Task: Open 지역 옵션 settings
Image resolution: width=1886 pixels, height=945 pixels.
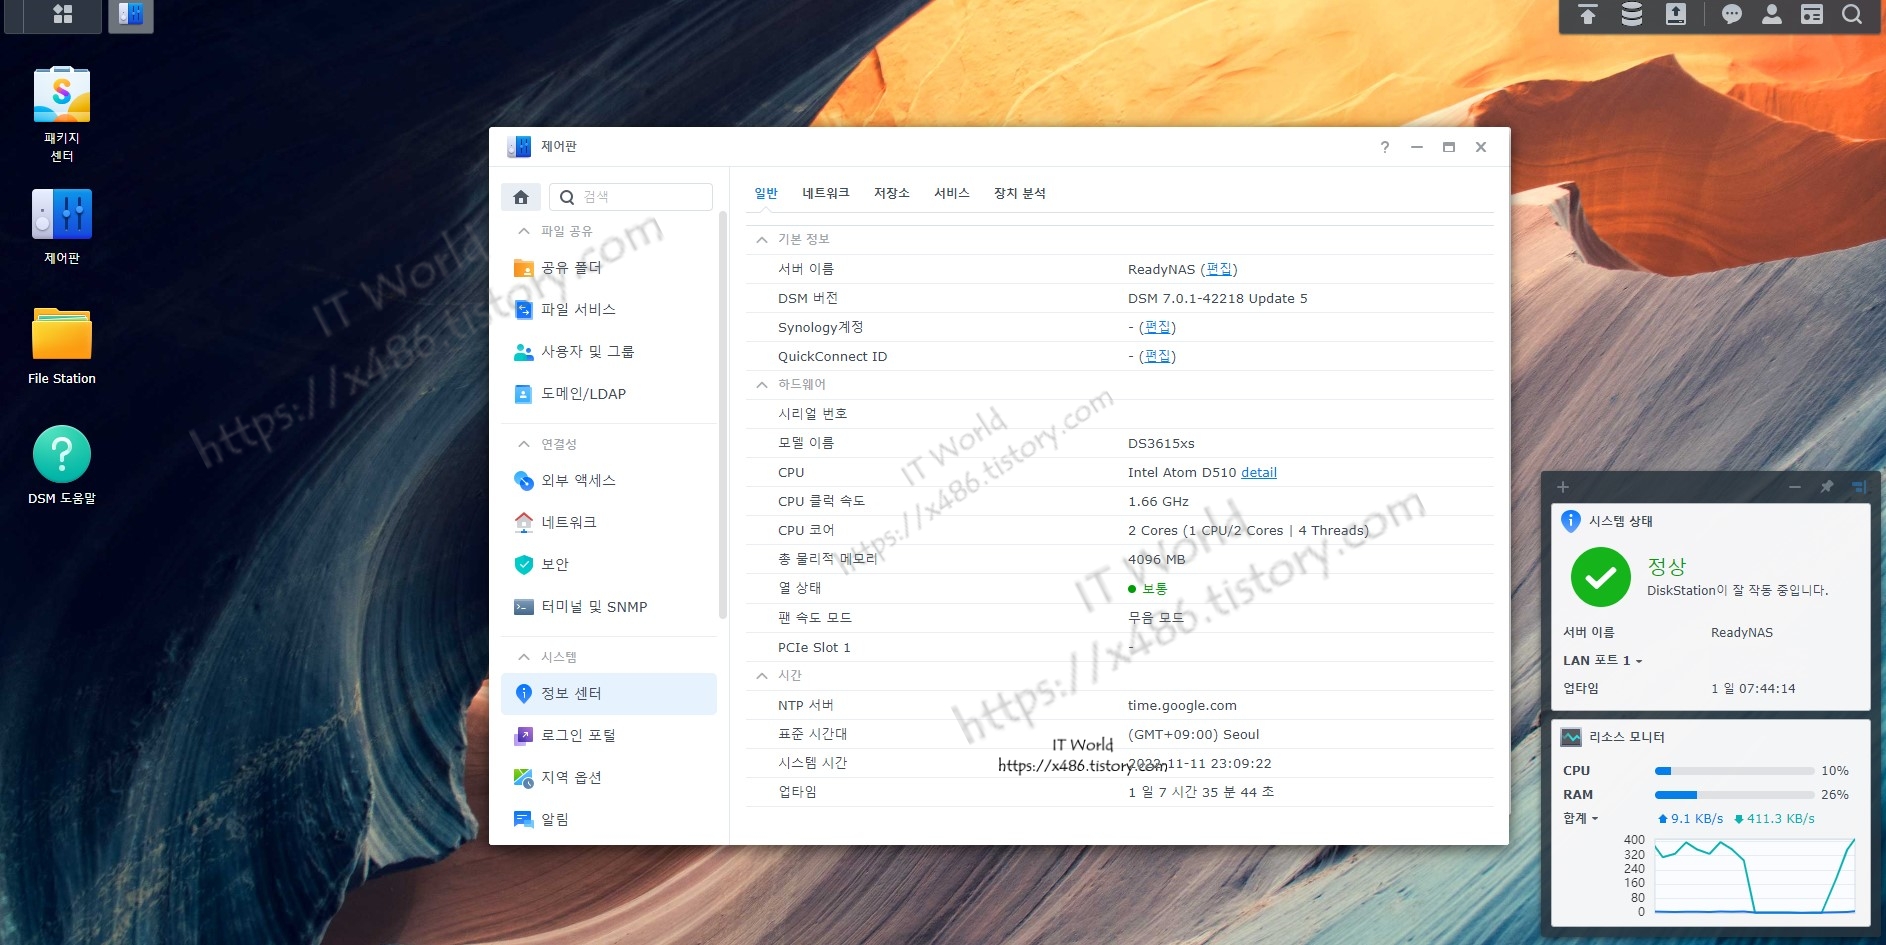Action: tap(609, 778)
